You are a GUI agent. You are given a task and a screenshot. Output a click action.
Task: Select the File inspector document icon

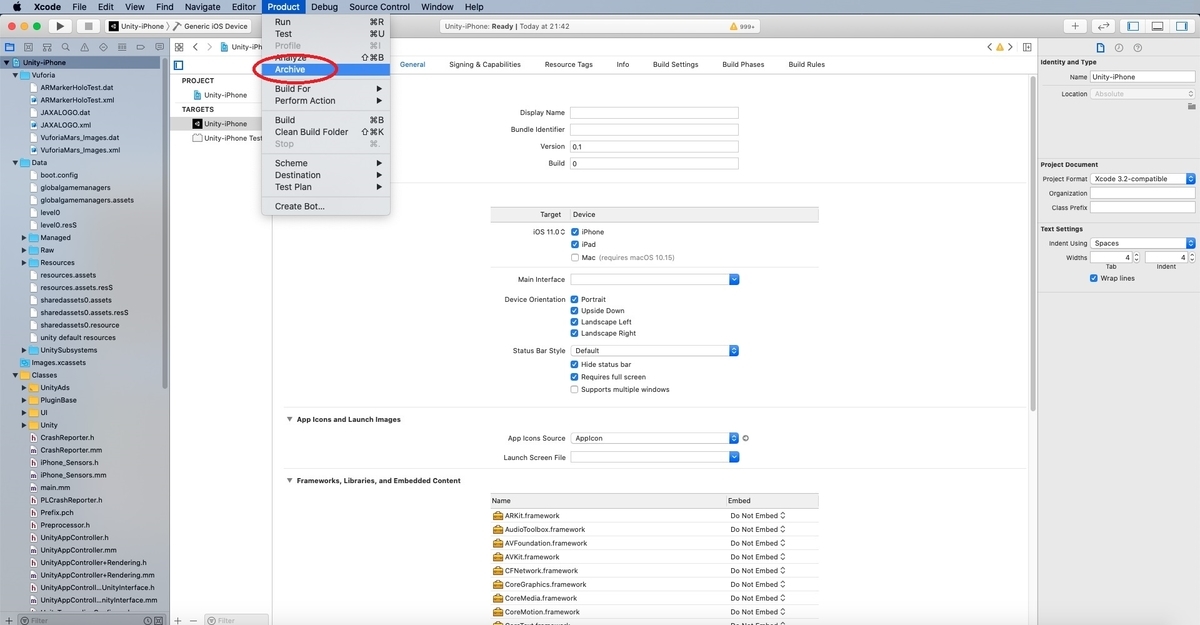click(x=1101, y=47)
